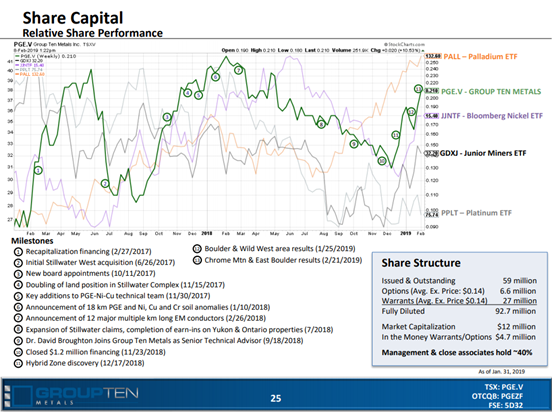
Task: Select the '6.6 million' options value
Action: pyautogui.click(x=518, y=291)
